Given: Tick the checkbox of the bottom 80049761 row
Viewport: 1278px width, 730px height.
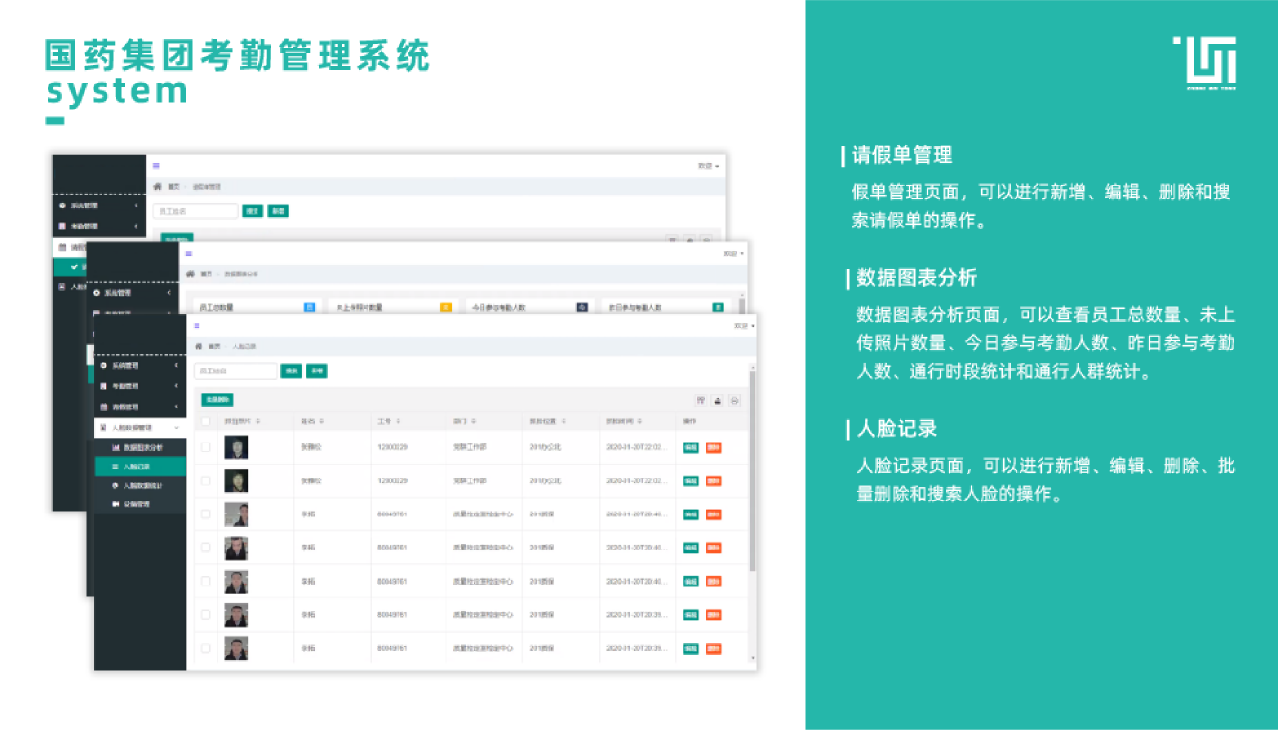Looking at the screenshot, I should pos(206,648).
